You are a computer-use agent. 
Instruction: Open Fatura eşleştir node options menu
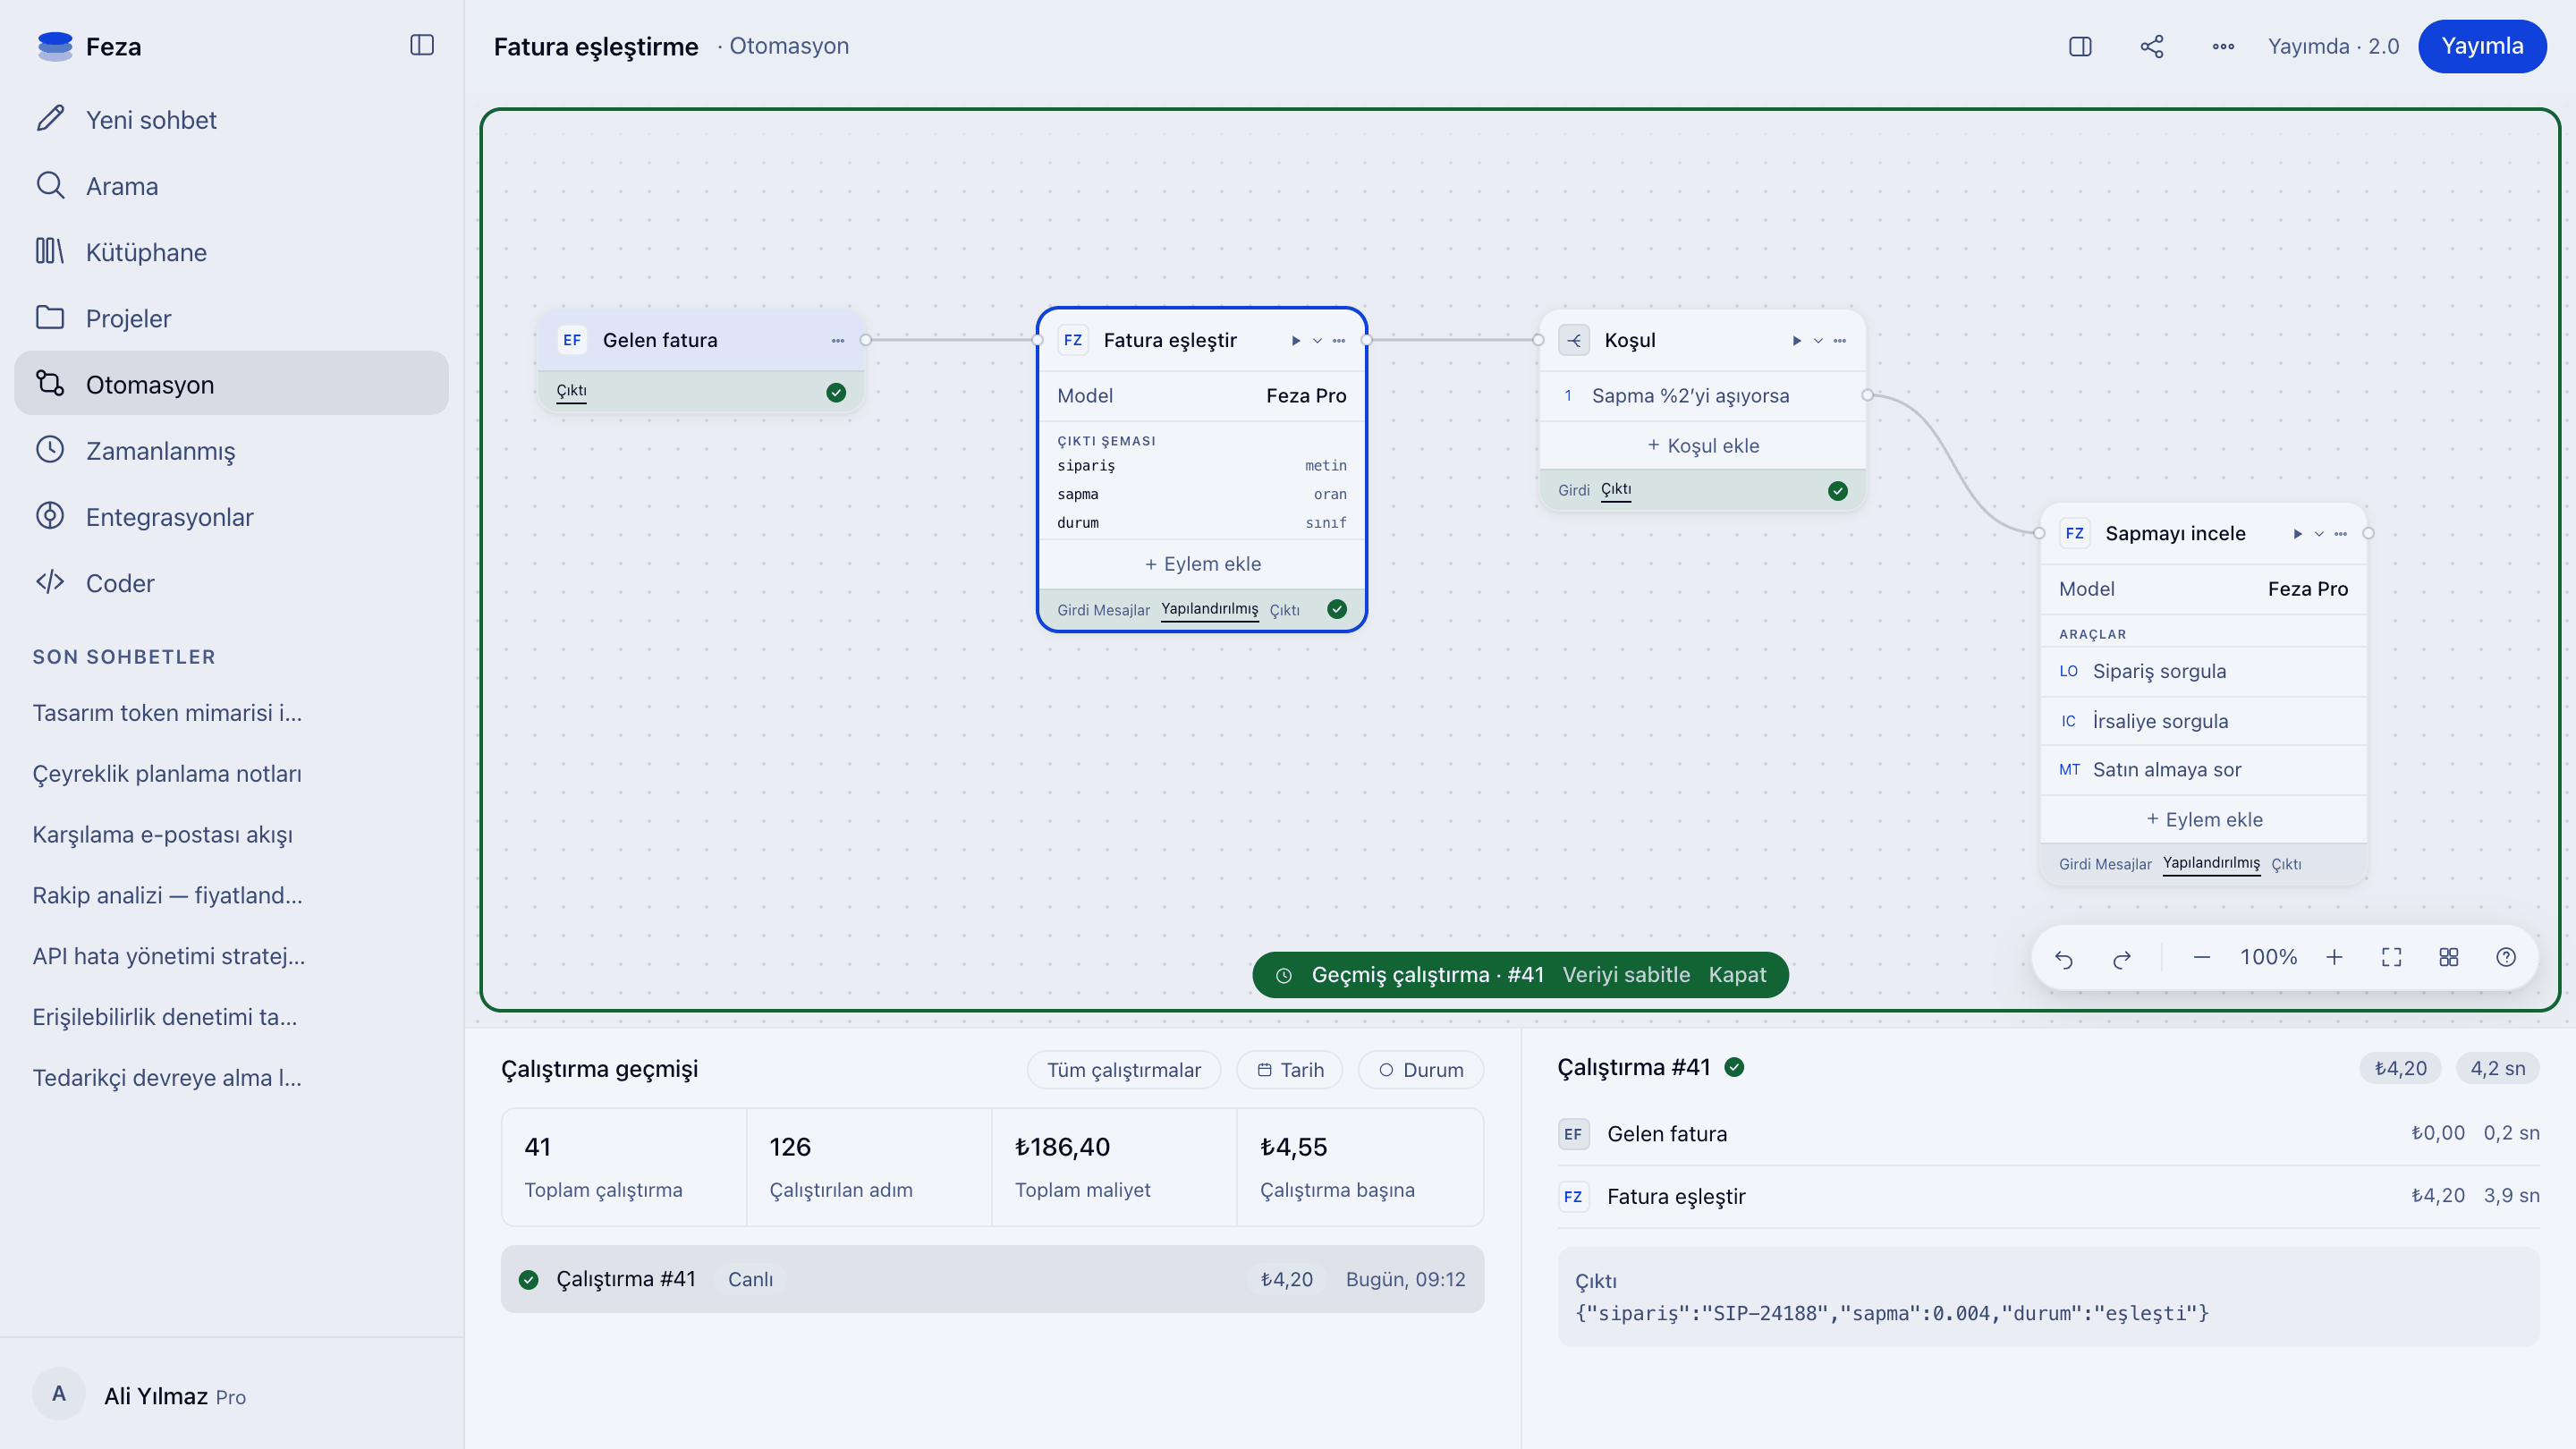click(1339, 341)
